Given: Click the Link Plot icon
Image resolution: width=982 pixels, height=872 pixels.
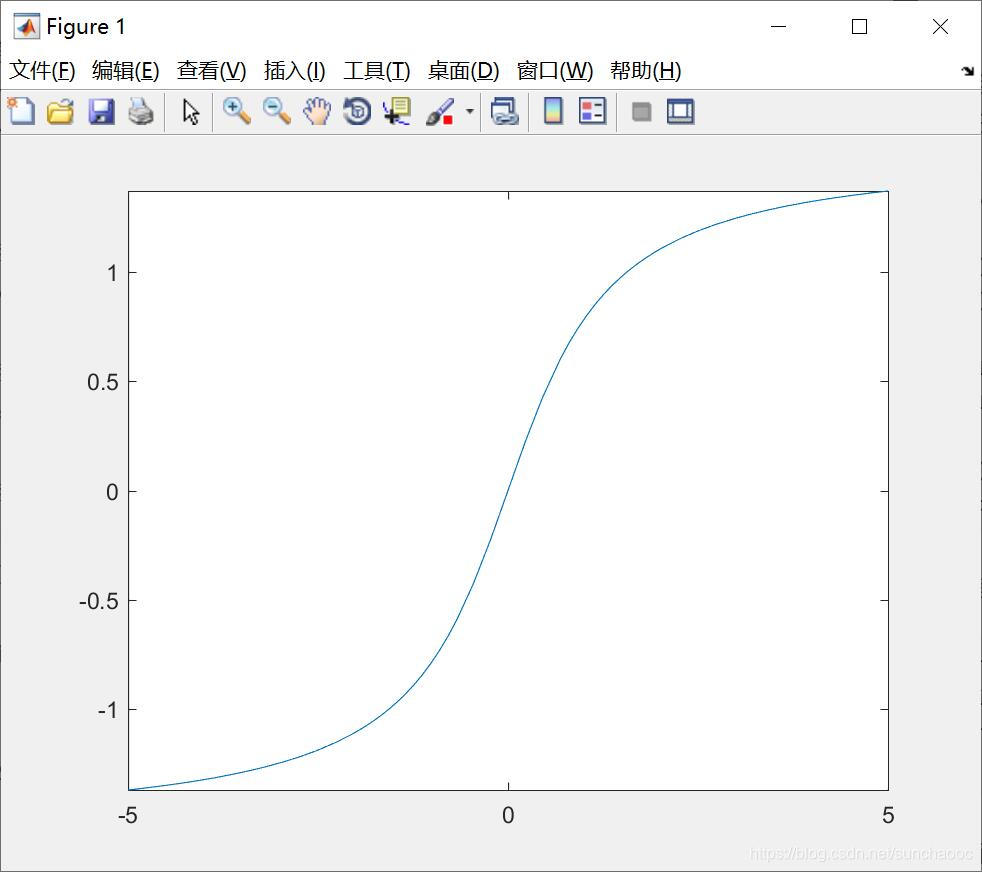Looking at the screenshot, I should click(505, 112).
